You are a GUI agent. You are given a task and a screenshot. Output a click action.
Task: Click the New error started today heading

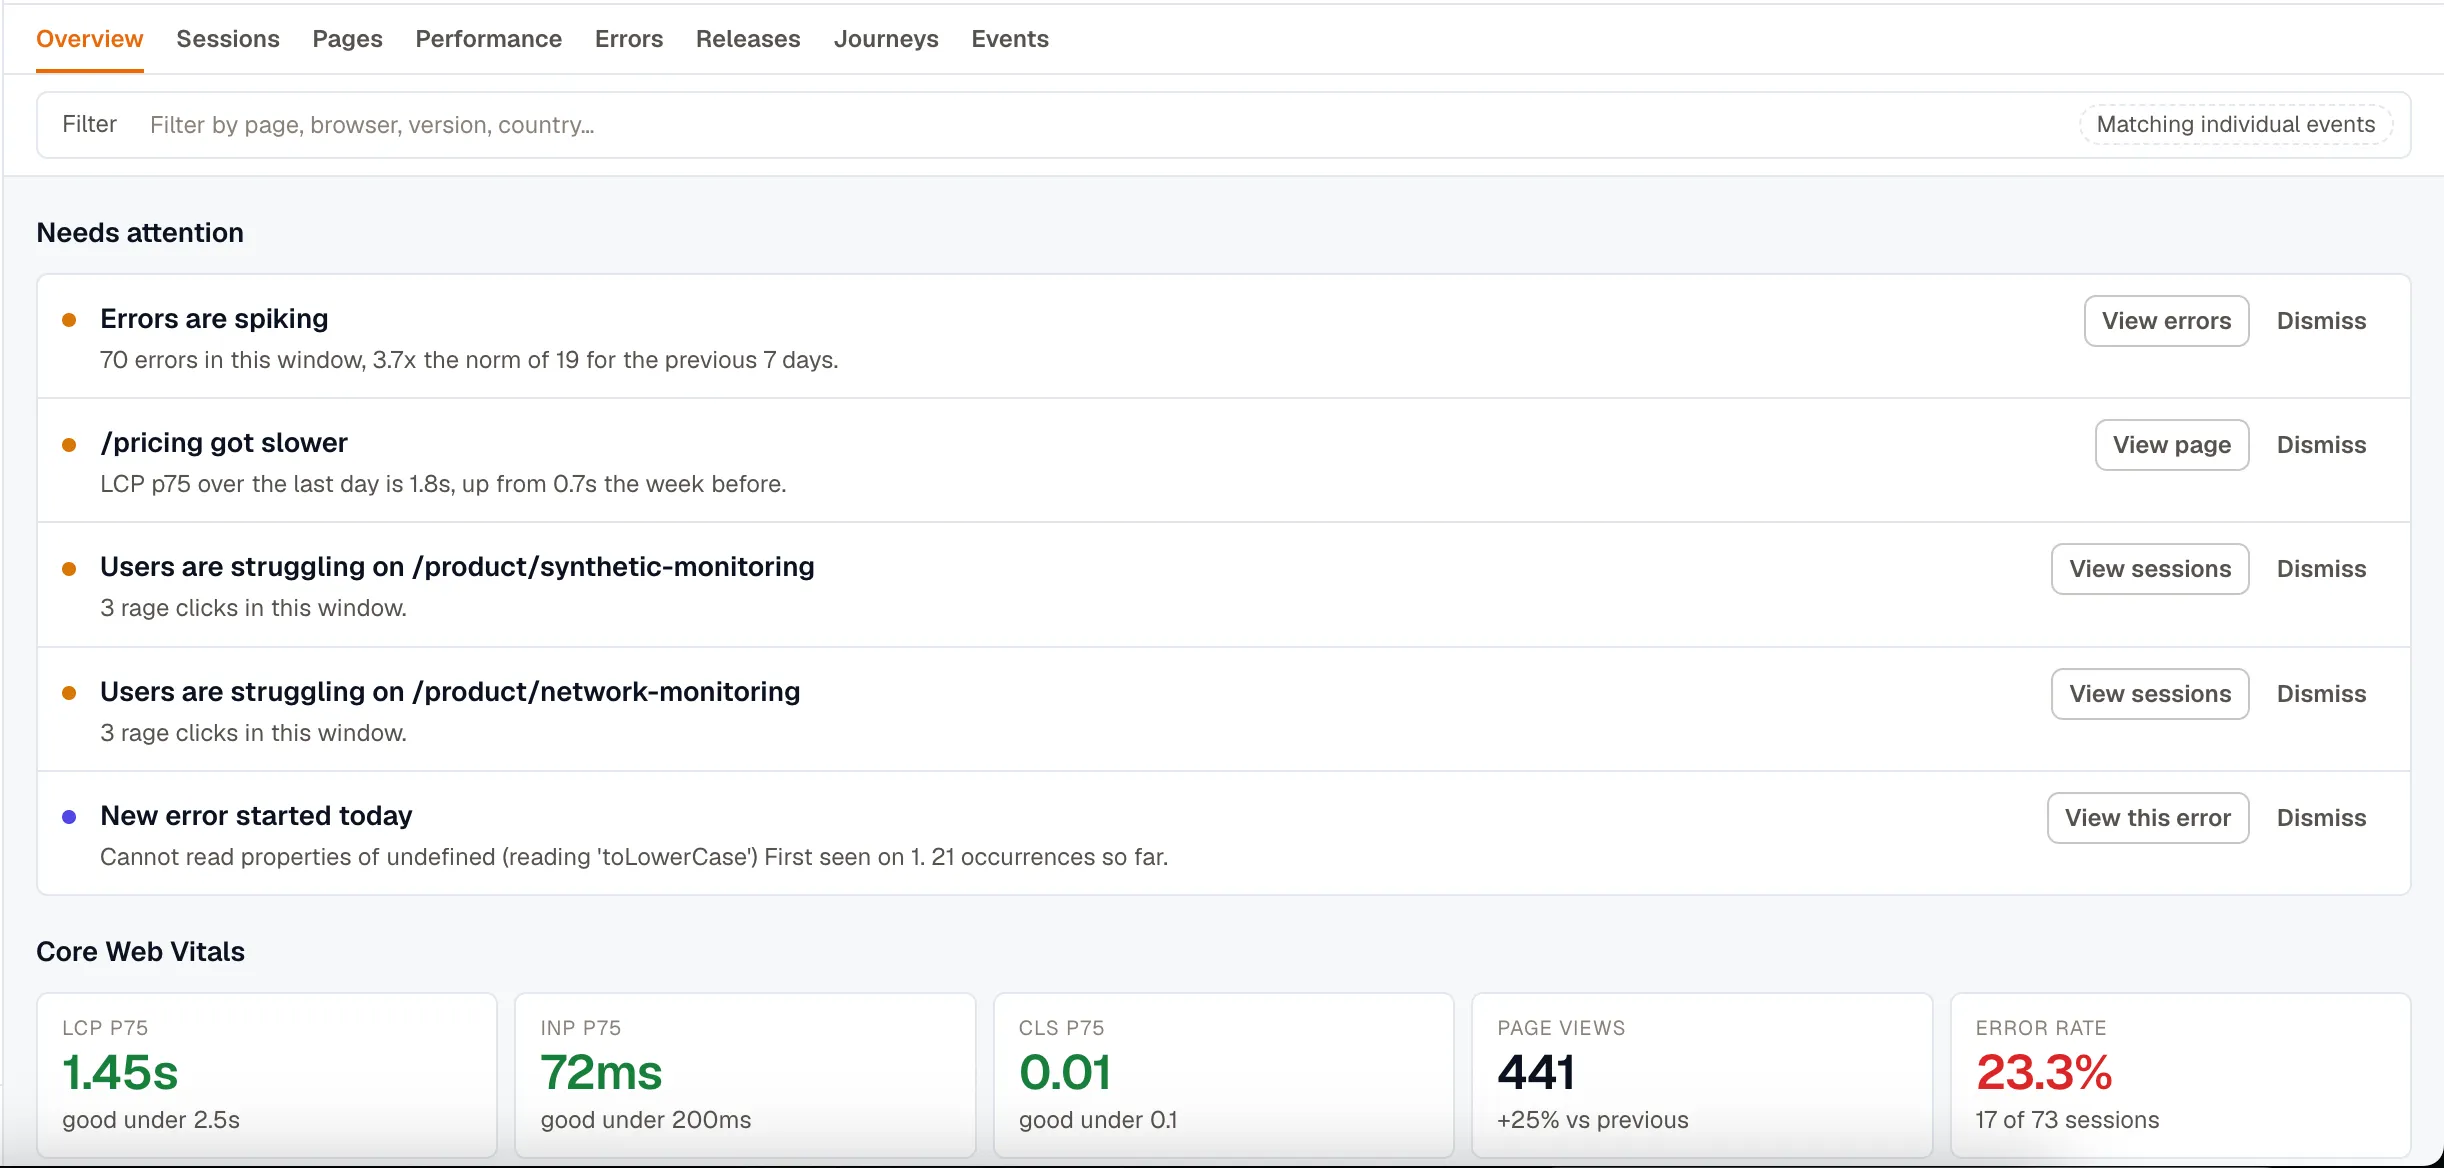[256, 816]
